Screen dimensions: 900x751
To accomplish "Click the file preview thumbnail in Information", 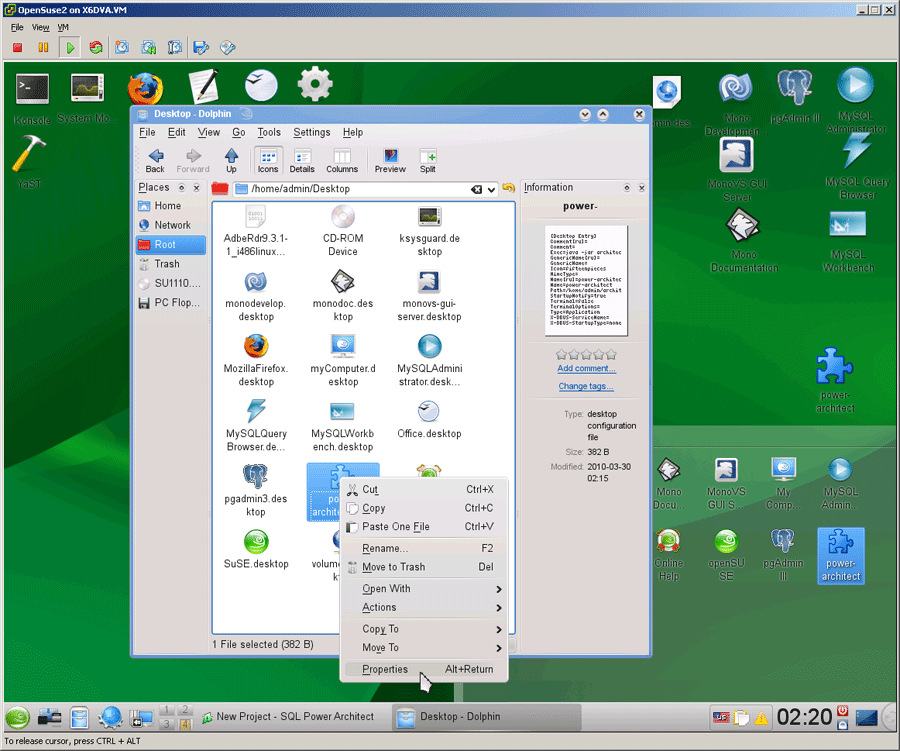I will (x=586, y=280).
